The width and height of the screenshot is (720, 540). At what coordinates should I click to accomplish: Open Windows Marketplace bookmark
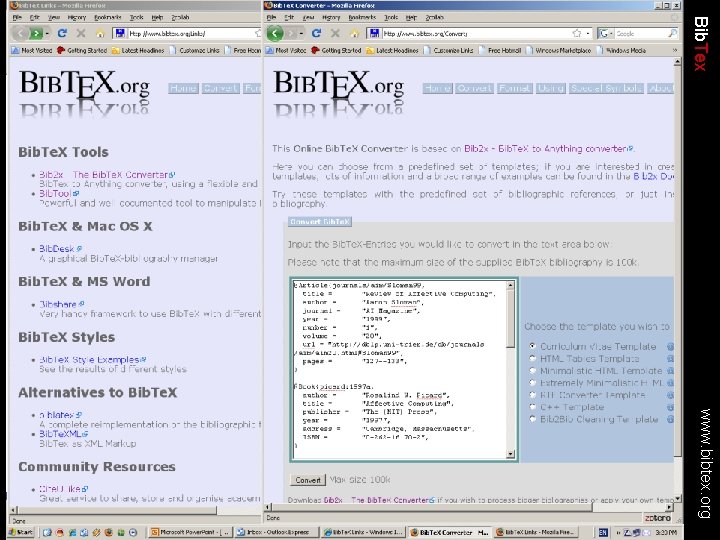[558, 51]
